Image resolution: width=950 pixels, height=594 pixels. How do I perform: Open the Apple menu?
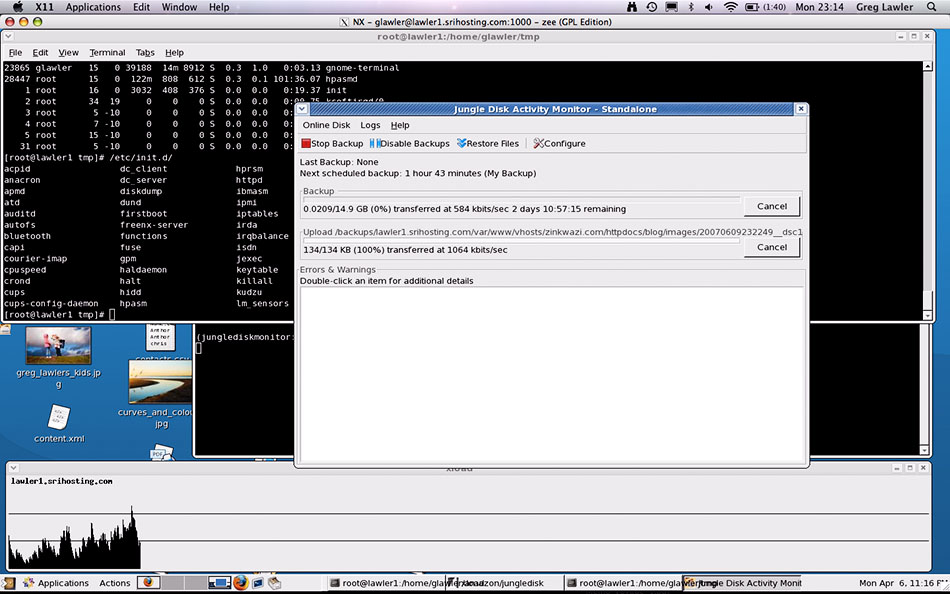(x=18, y=7)
